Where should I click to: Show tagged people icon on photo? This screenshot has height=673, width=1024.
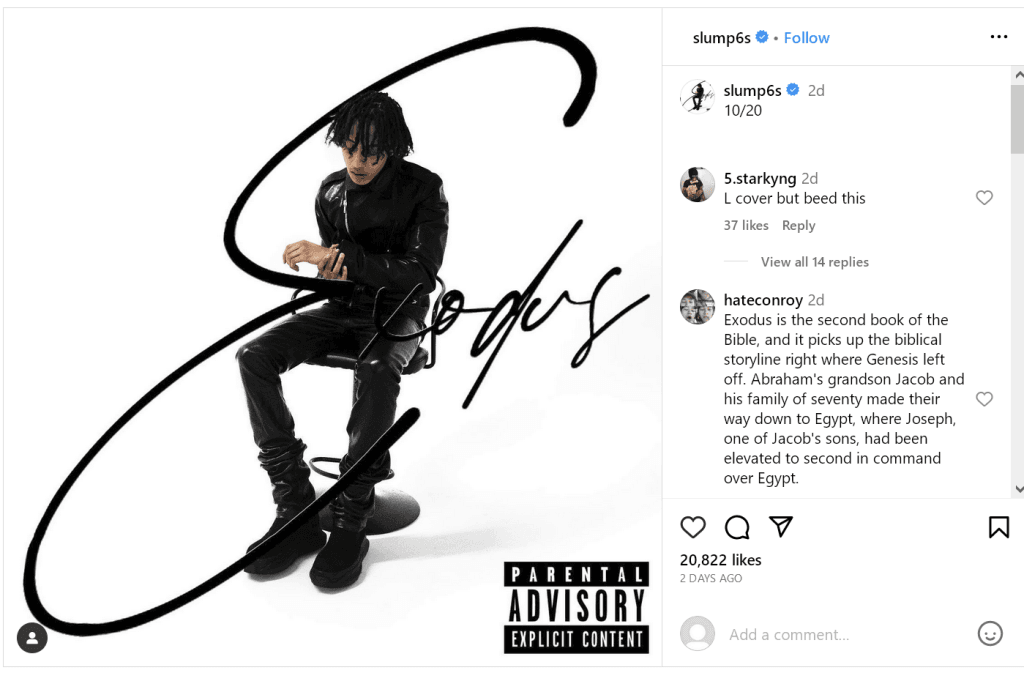tap(32, 638)
